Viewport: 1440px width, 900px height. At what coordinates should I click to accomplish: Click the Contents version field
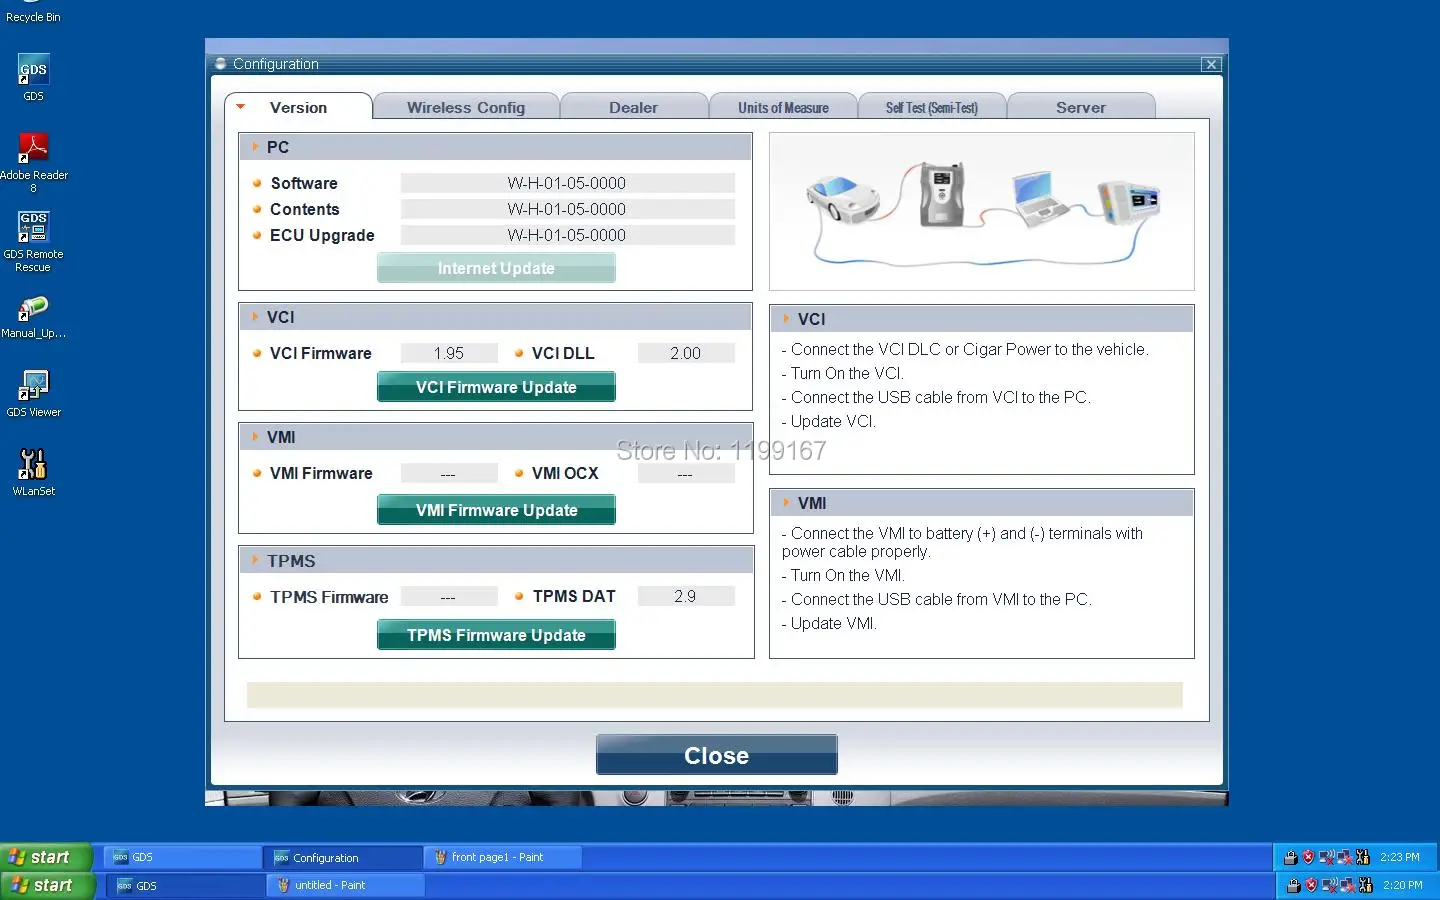(x=567, y=209)
